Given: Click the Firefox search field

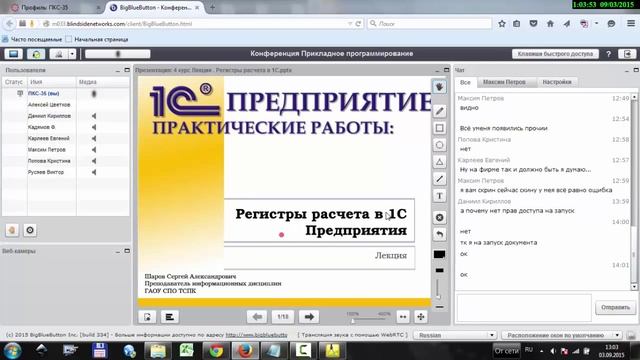Looking at the screenshot, I should coord(430,24).
